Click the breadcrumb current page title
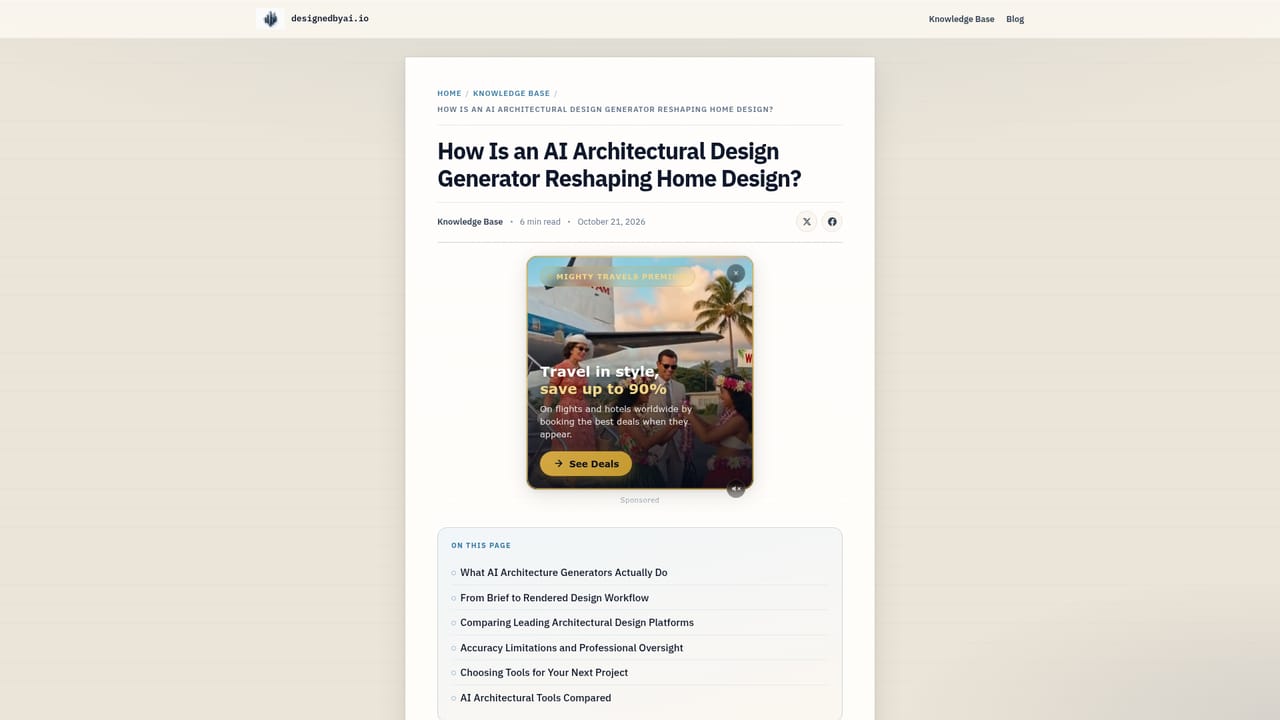Image resolution: width=1280 pixels, height=720 pixels. coord(605,109)
